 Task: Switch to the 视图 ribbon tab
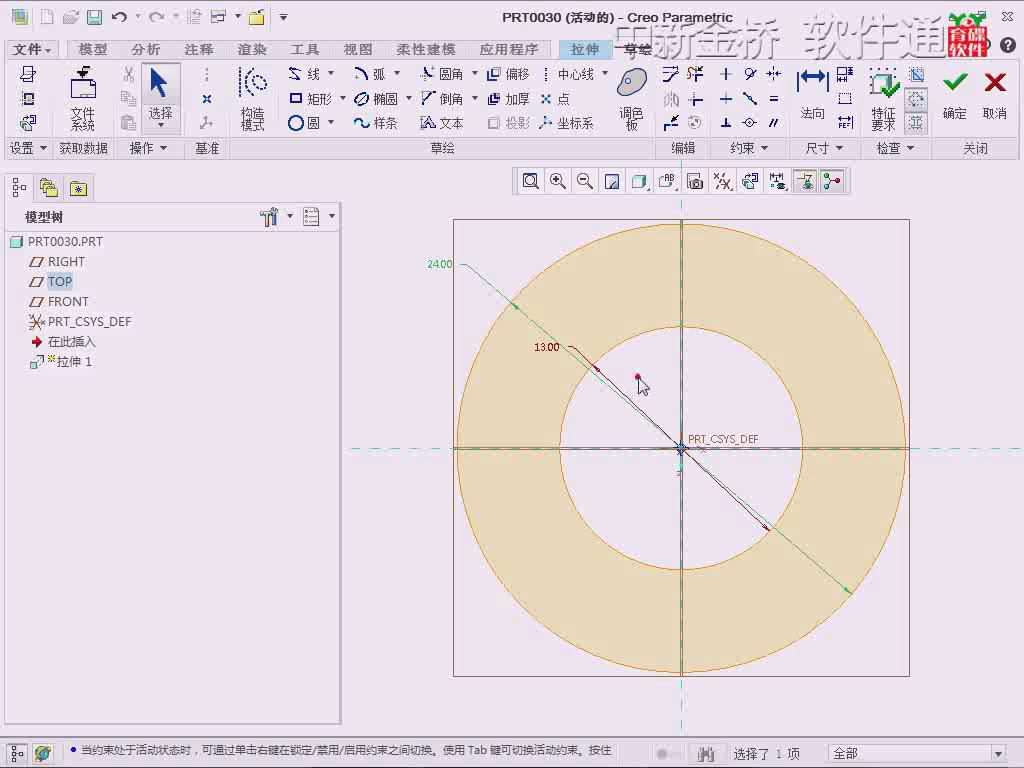(358, 49)
